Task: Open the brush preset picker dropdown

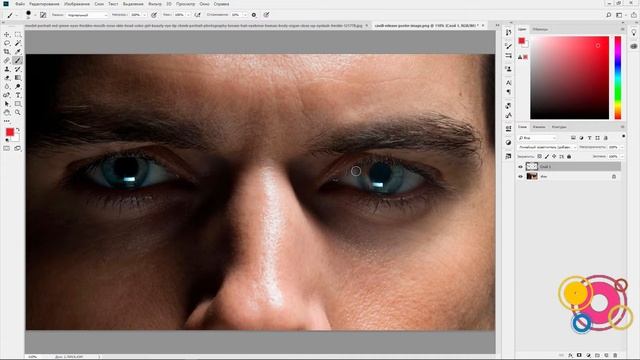Action: click(34, 15)
